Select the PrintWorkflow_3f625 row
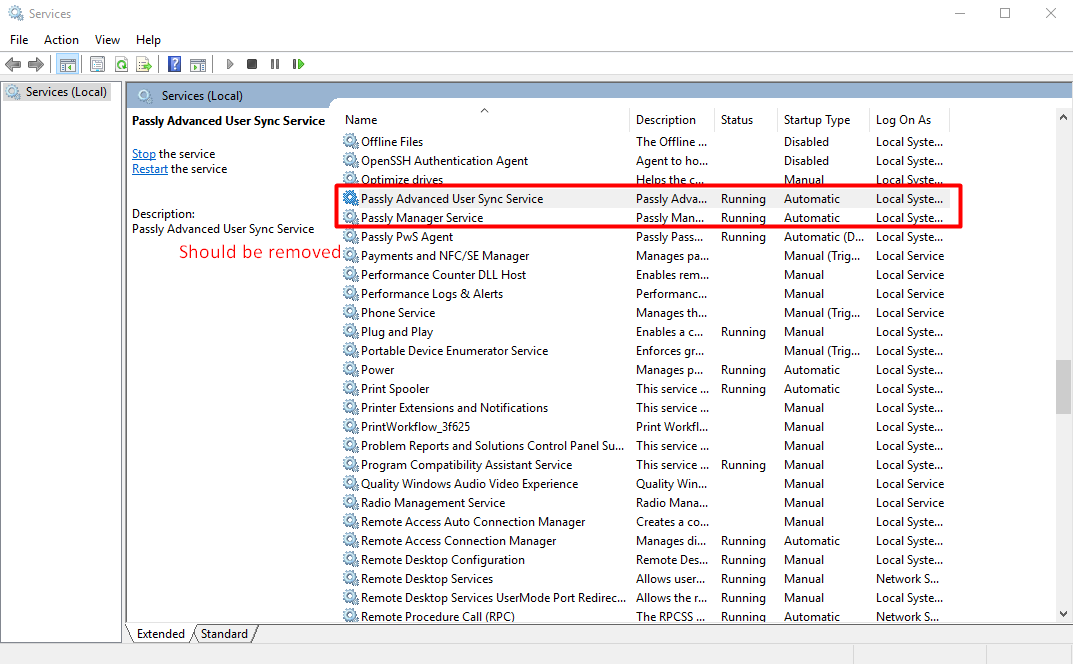Viewport: 1073px width, 664px height. point(645,426)
